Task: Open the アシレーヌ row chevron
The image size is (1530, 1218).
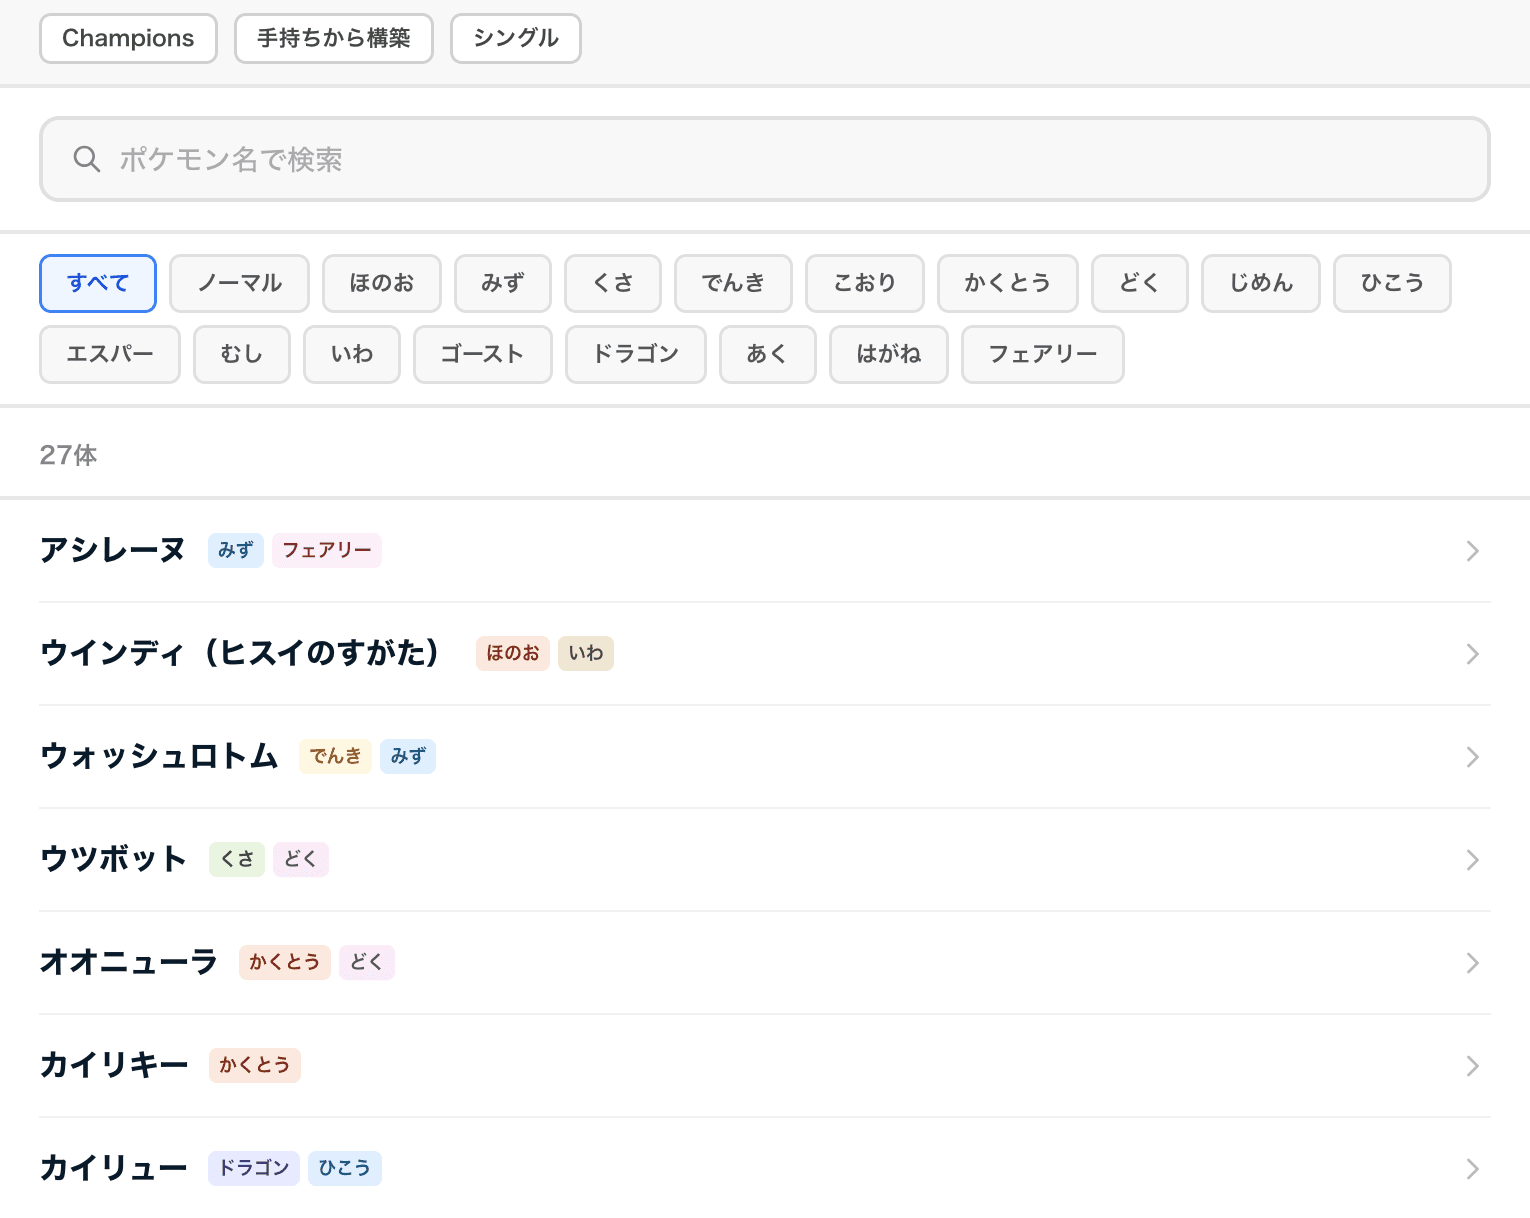Action: pyautogui.click(x=1472, y=551)
